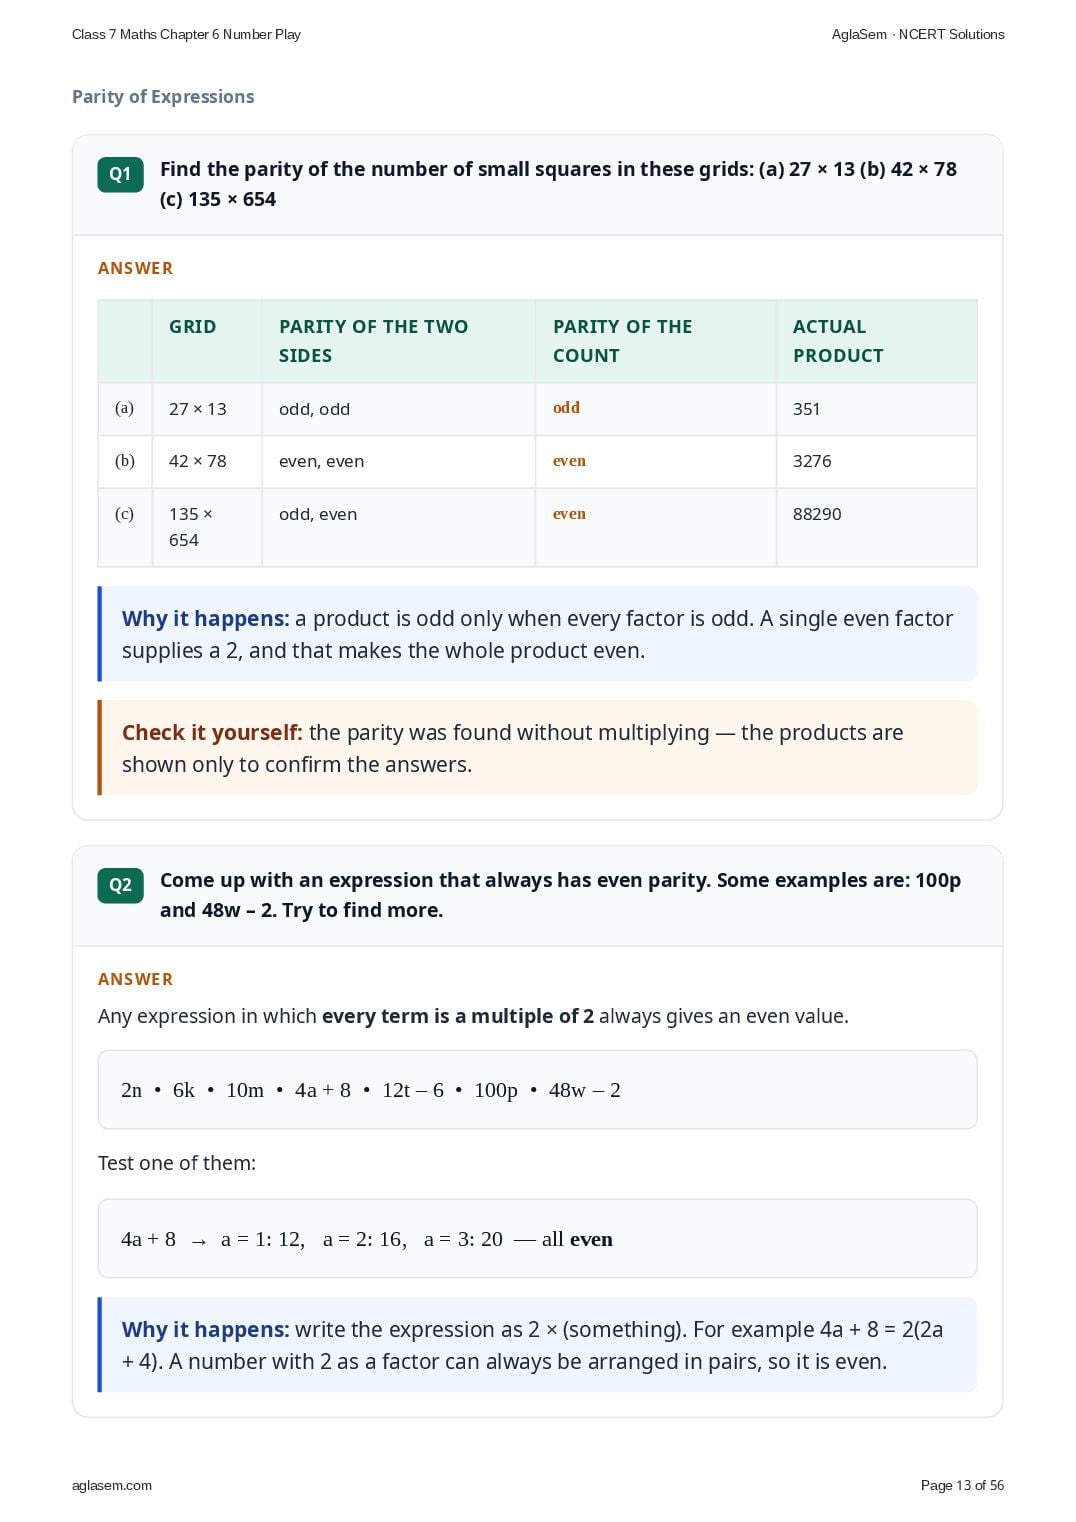Click the AglaSem · NCERT Solutions header text

918,34
